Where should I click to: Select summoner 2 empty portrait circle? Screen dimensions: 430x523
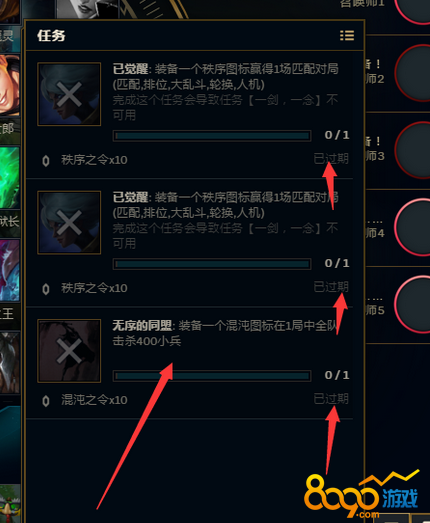tap(413, 73)
